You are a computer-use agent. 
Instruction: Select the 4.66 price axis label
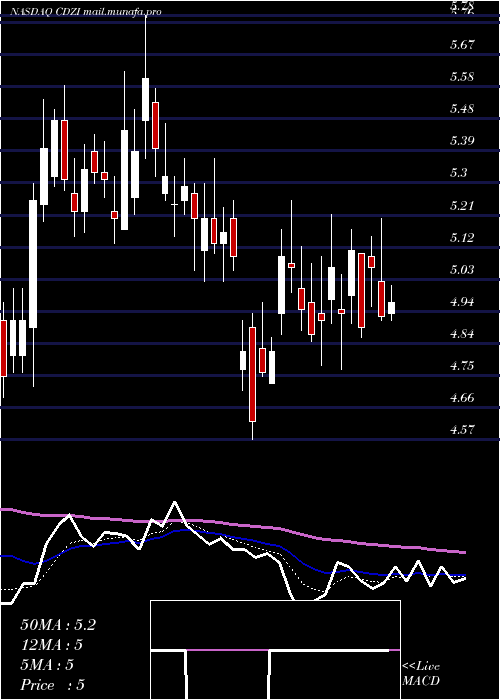pos(462,398)
